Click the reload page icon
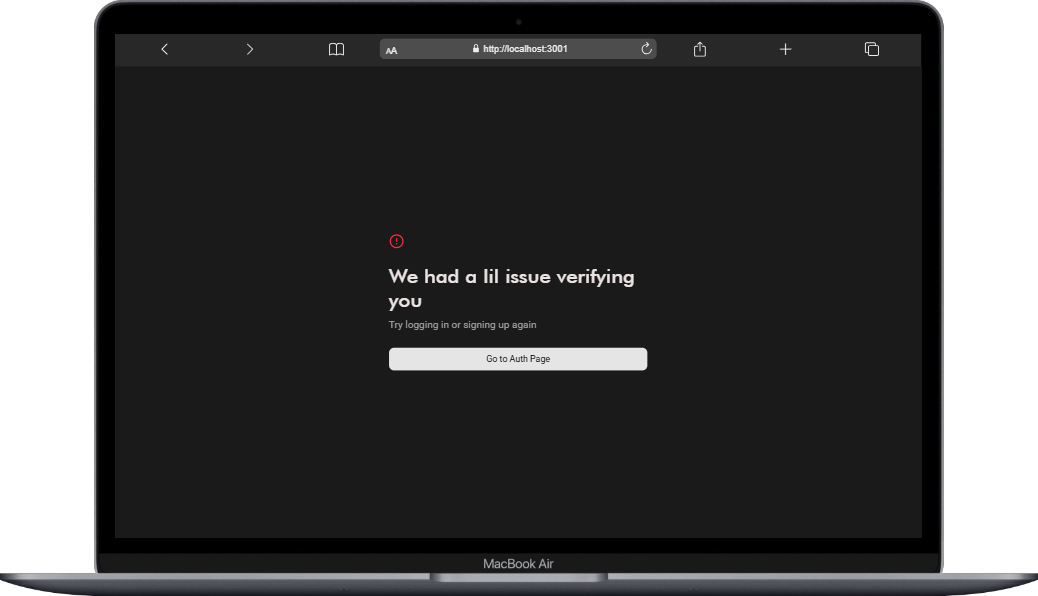1038x596 pixels. pyautogui.click(x=646, y=48)
